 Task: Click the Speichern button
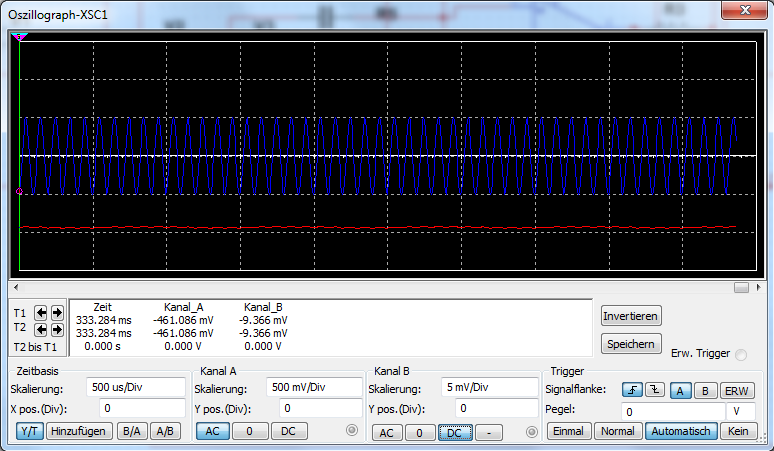(630, 344)
